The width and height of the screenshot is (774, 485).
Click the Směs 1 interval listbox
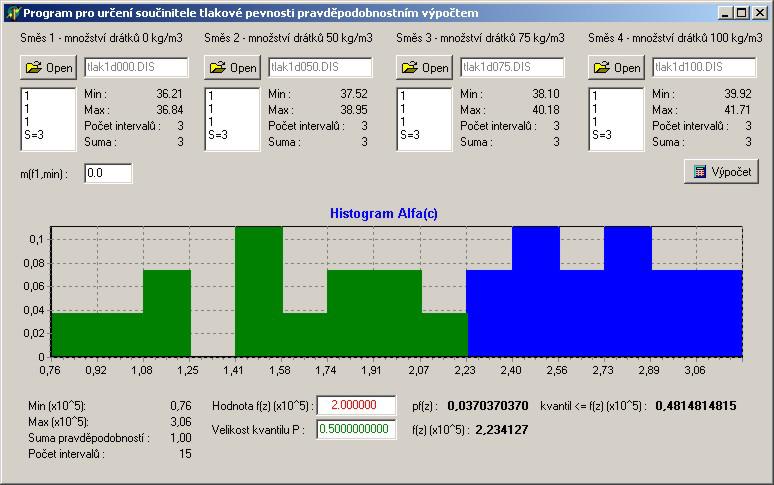coord(48,119)
